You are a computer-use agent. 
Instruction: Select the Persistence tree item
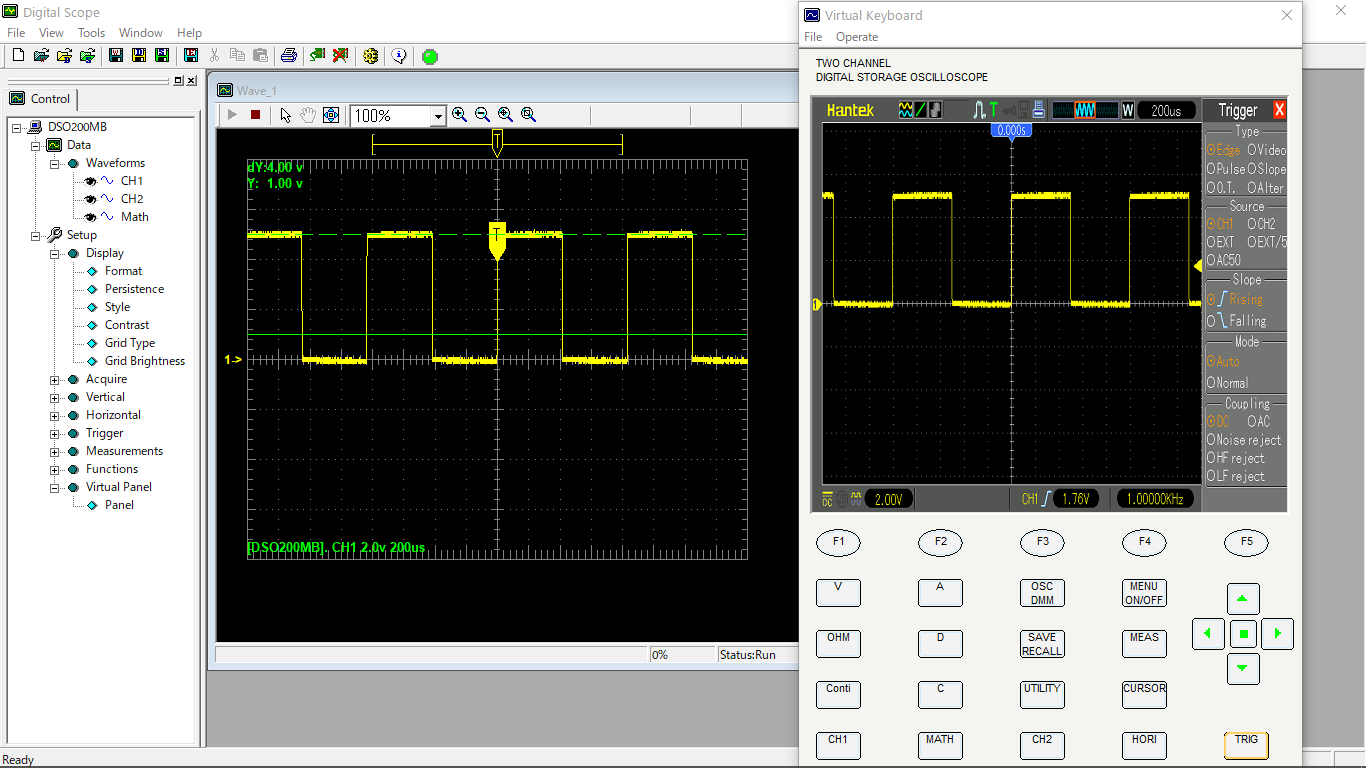[134, 289]
